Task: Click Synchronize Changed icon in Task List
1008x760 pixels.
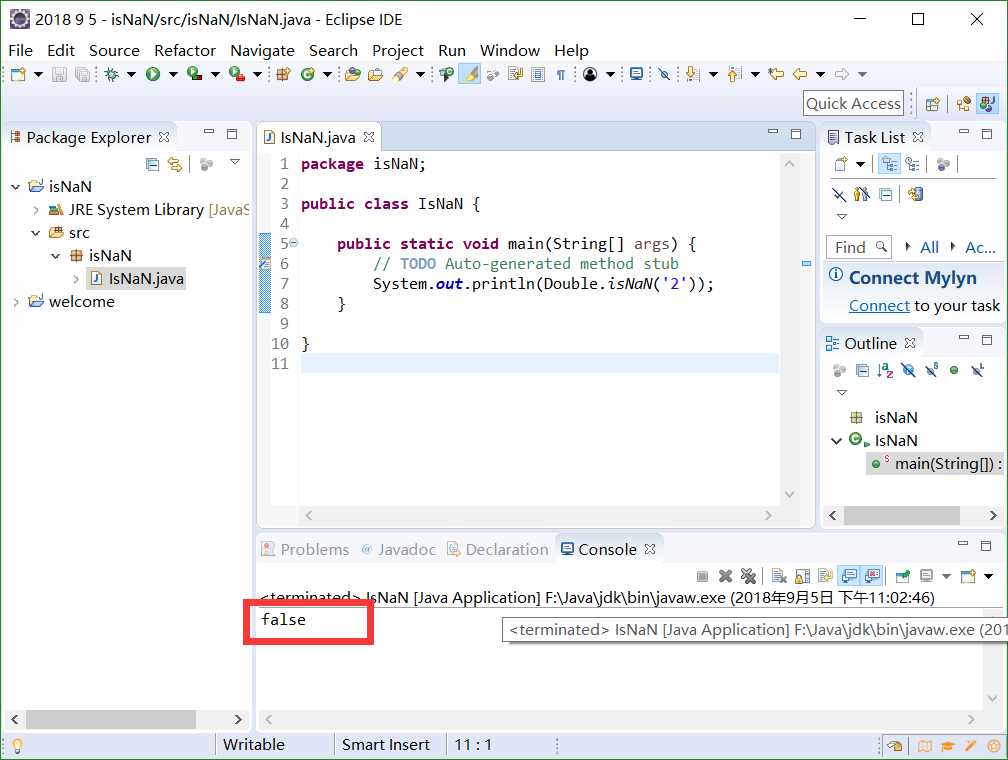Action: point(916,194)
